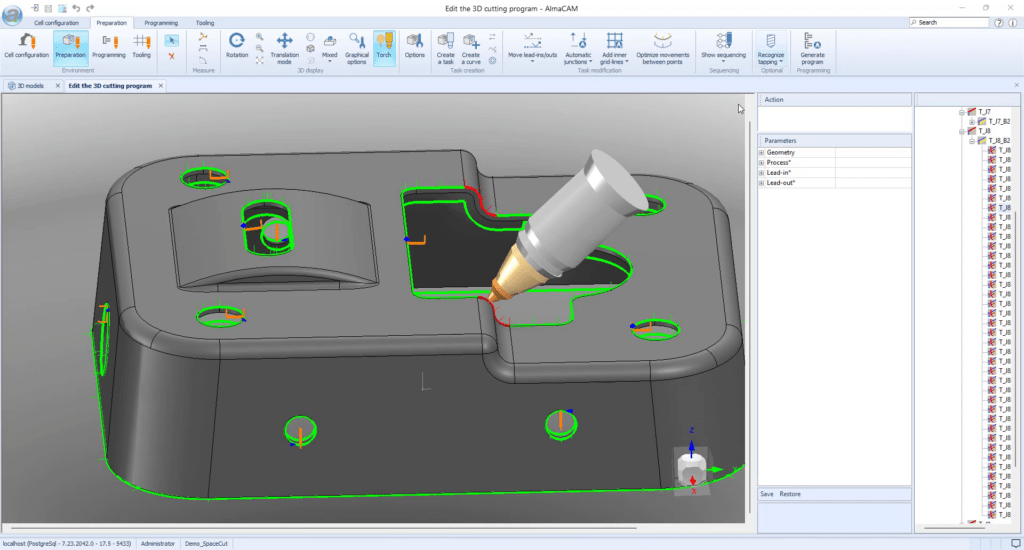Click the Save button below parameters
1024x550 pixels.
point(766,494)
